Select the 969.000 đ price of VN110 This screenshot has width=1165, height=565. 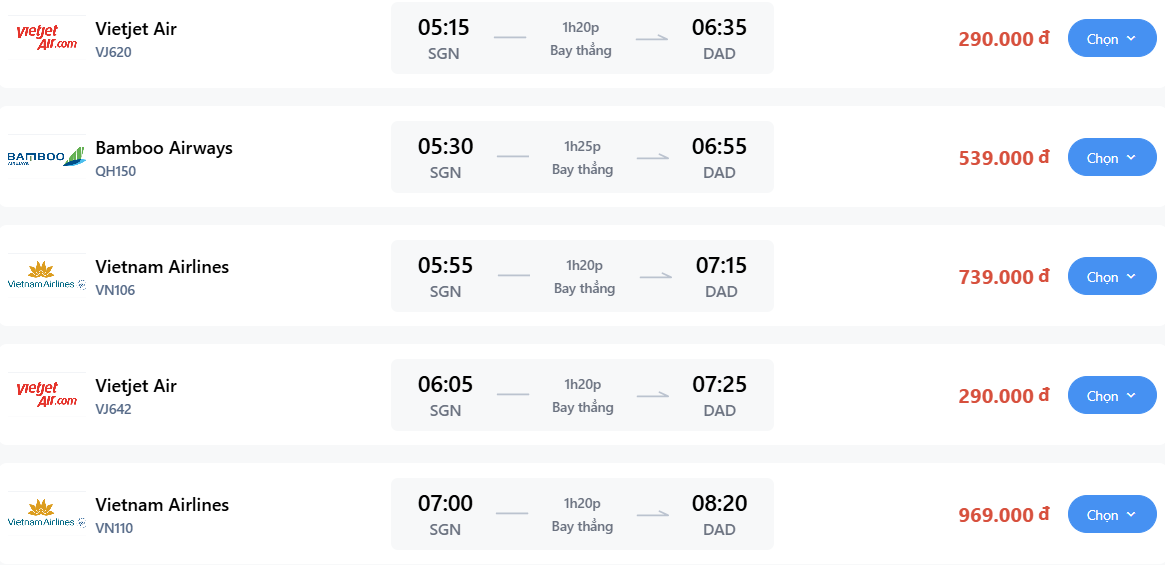tap(1004, 514)
